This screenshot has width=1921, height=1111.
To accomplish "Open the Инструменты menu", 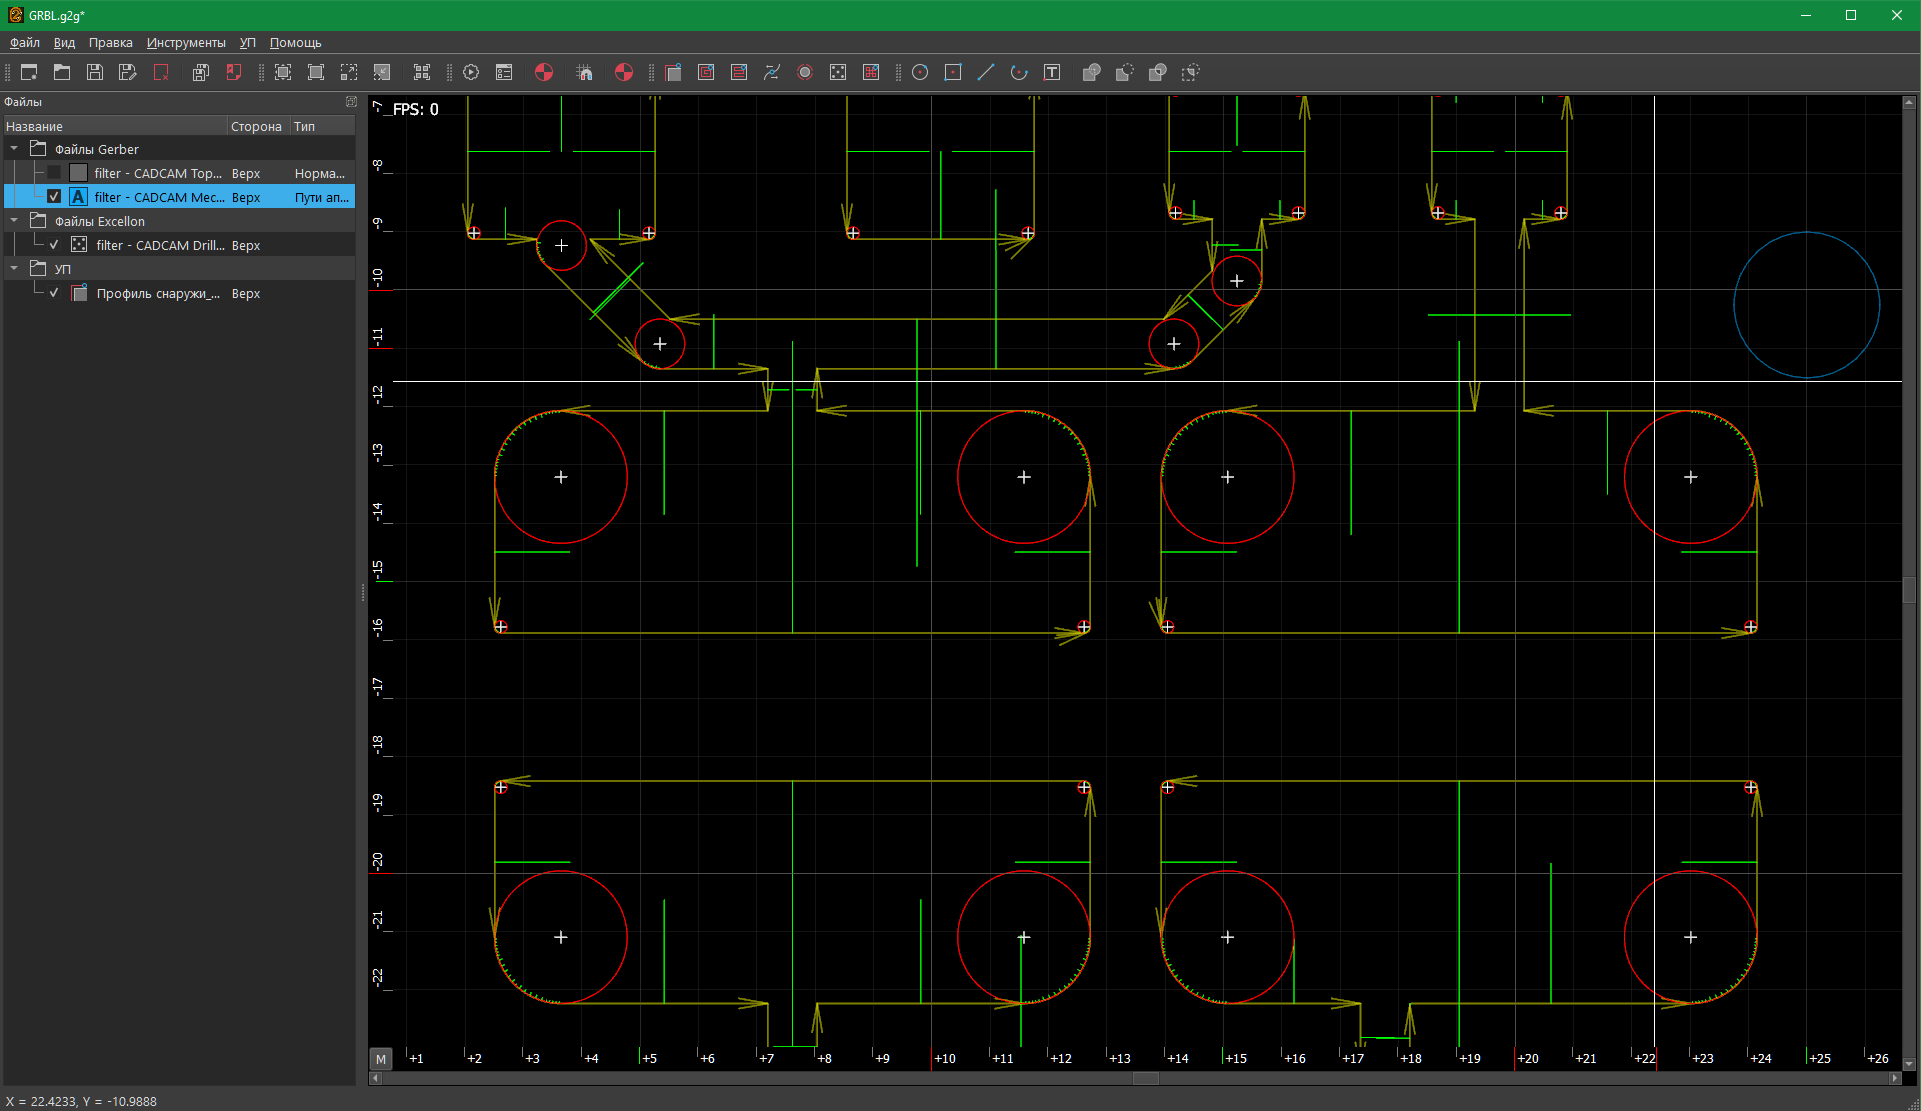I will pyautogui.click(x=186, y=43).
